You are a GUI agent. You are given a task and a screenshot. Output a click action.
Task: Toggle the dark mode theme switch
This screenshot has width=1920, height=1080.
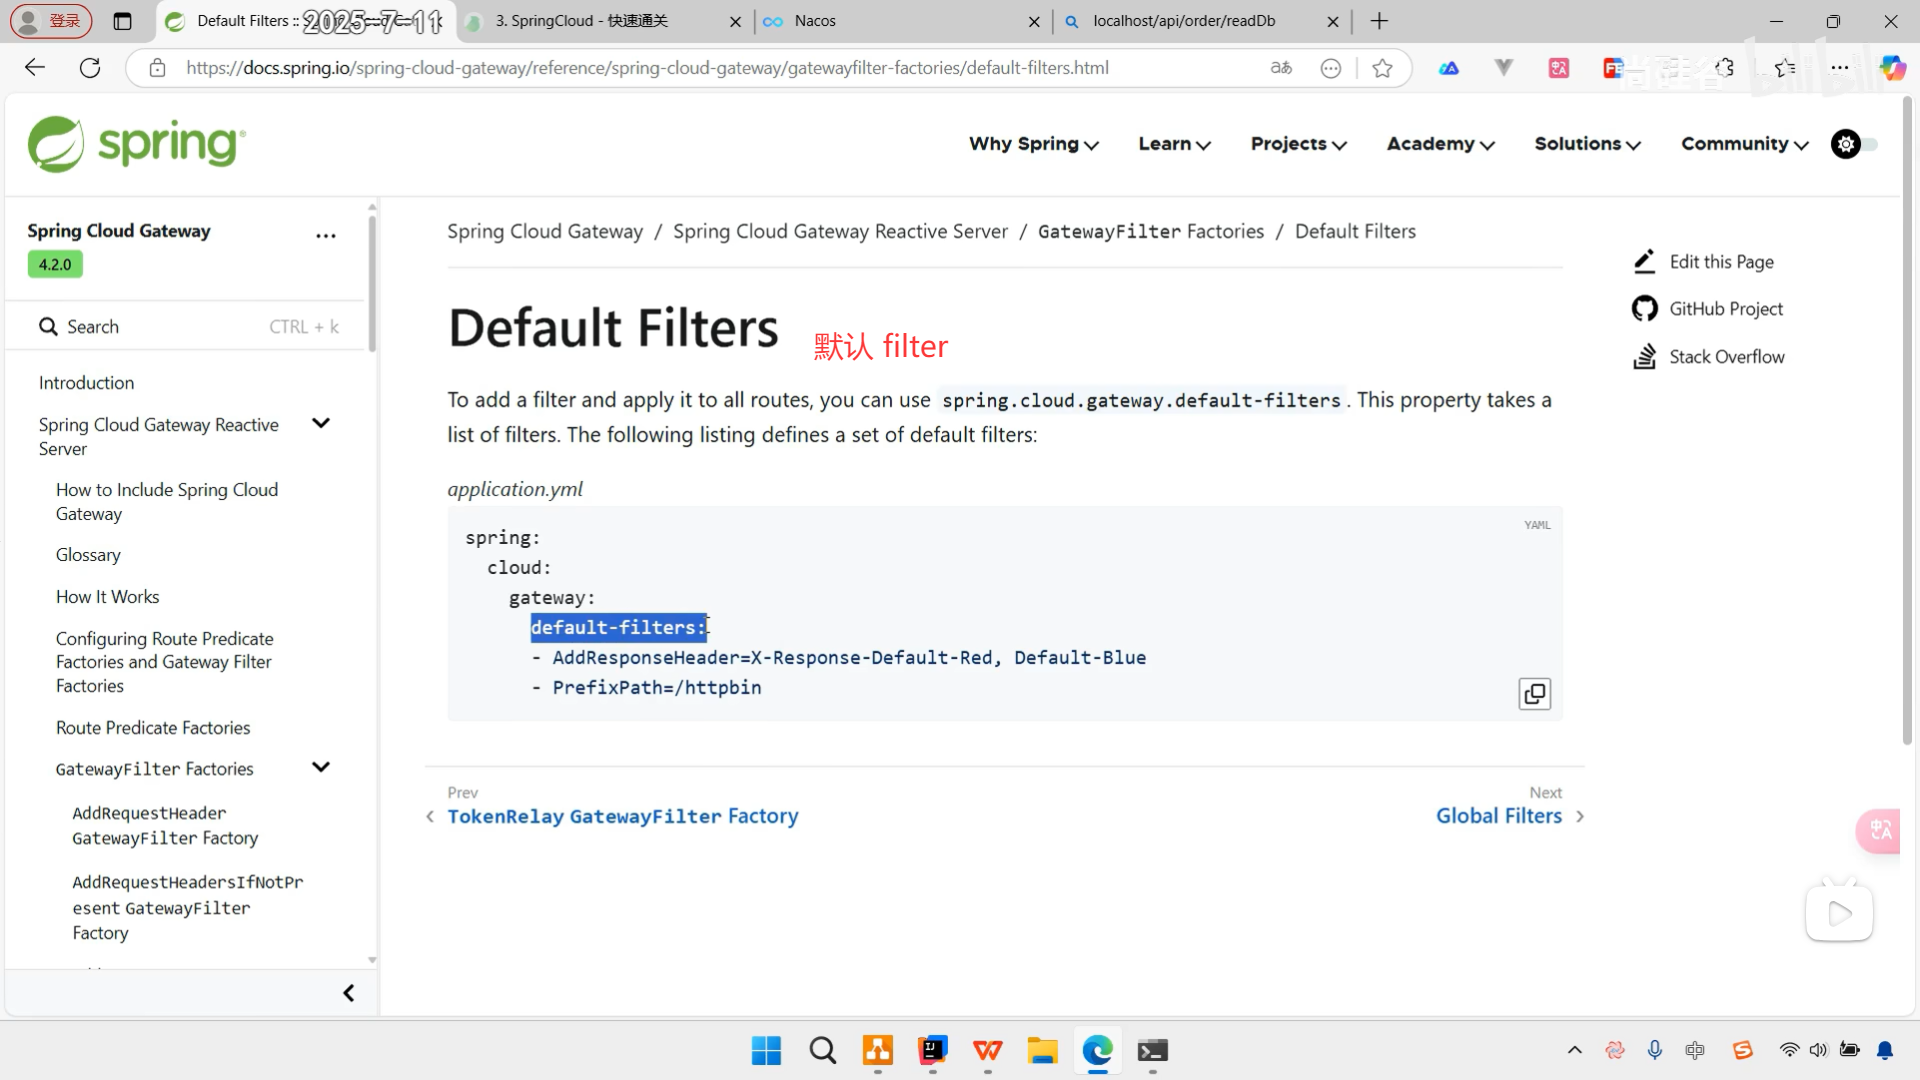tap(1854, 144)
